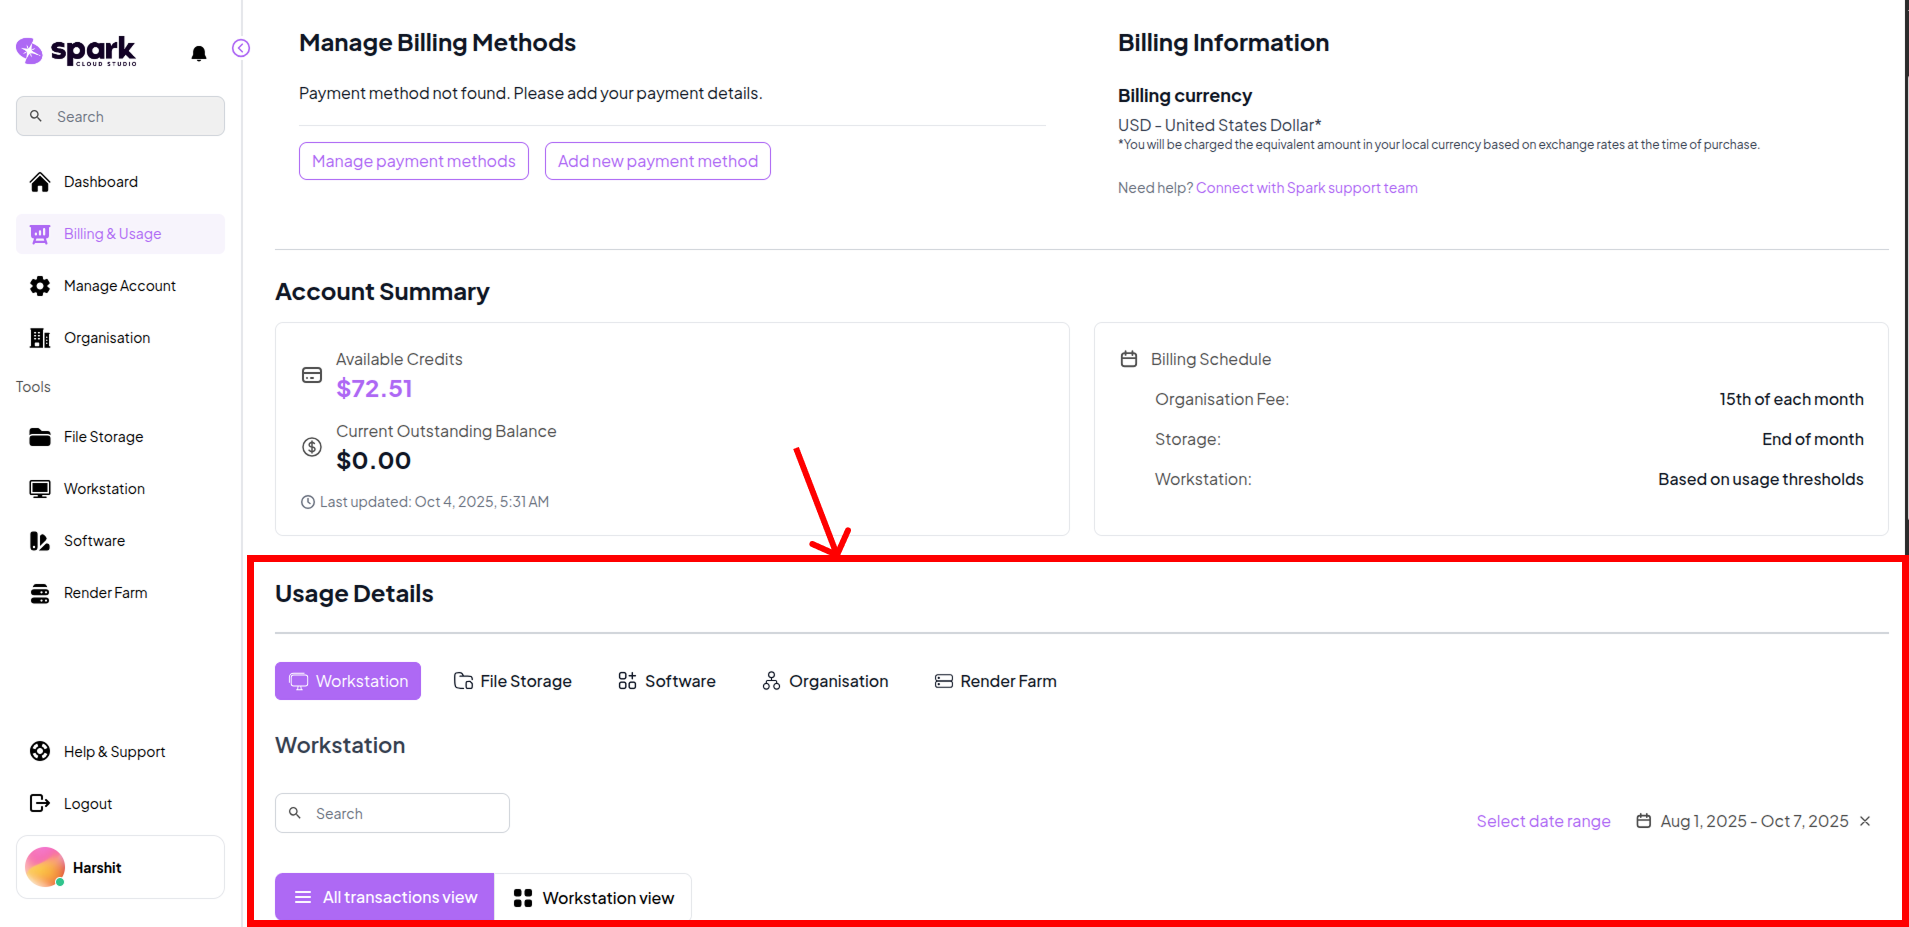
Task: Click the Workstation usage search field
Action: point(405,813)
